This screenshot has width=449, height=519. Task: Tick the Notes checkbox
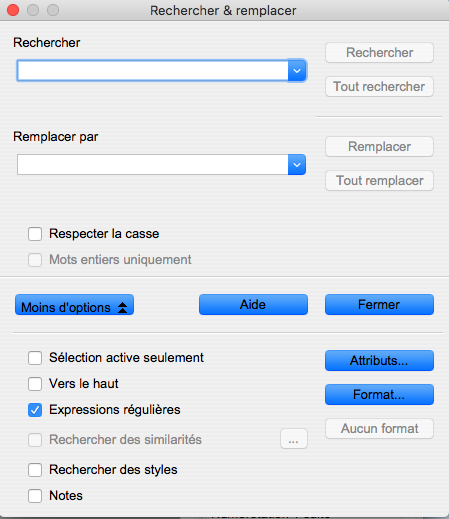(35, 496)
